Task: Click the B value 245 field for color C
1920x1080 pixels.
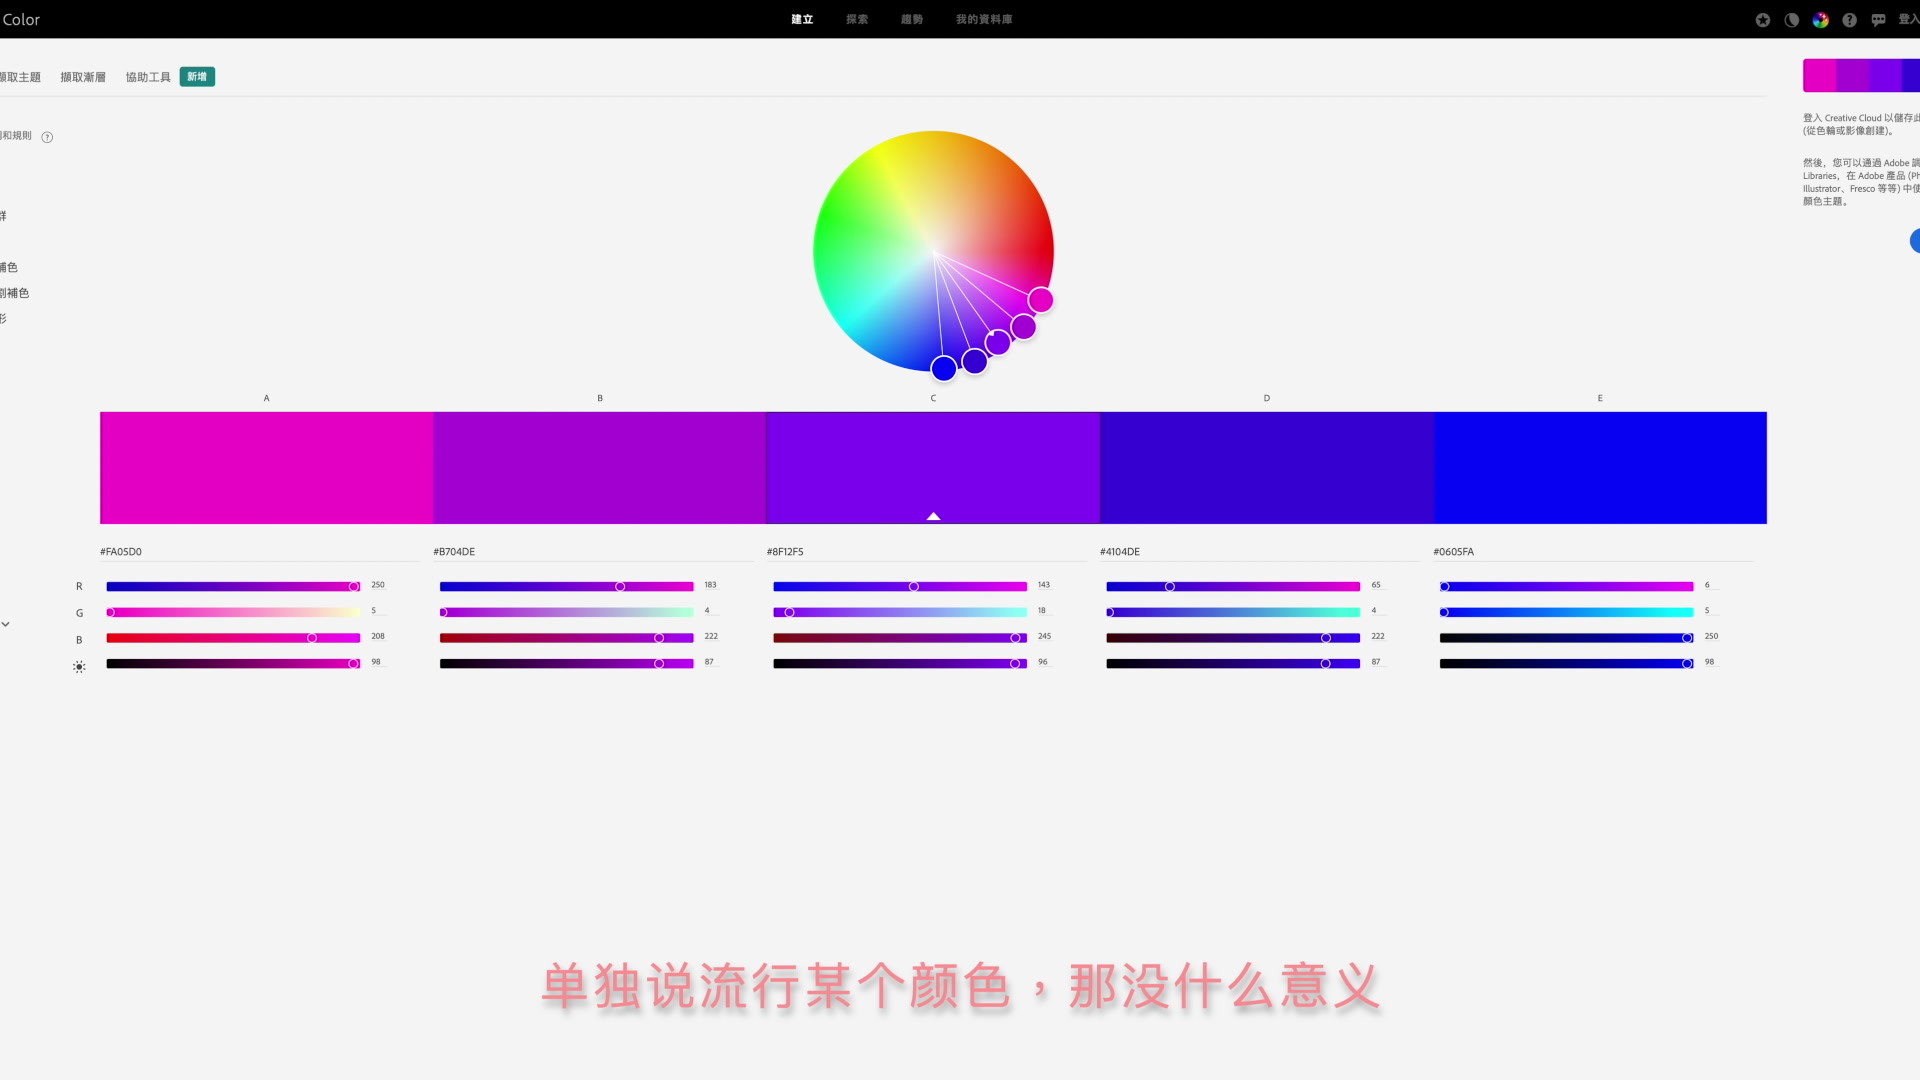Action: (x=1044, y=636)
